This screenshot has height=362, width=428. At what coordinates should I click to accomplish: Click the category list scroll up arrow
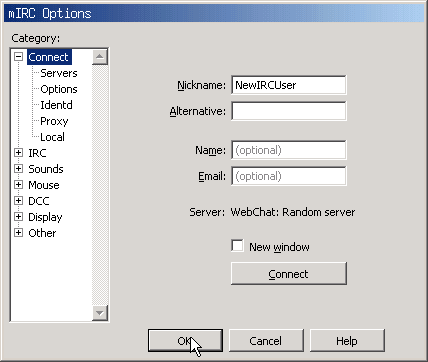tap(100, 57)
